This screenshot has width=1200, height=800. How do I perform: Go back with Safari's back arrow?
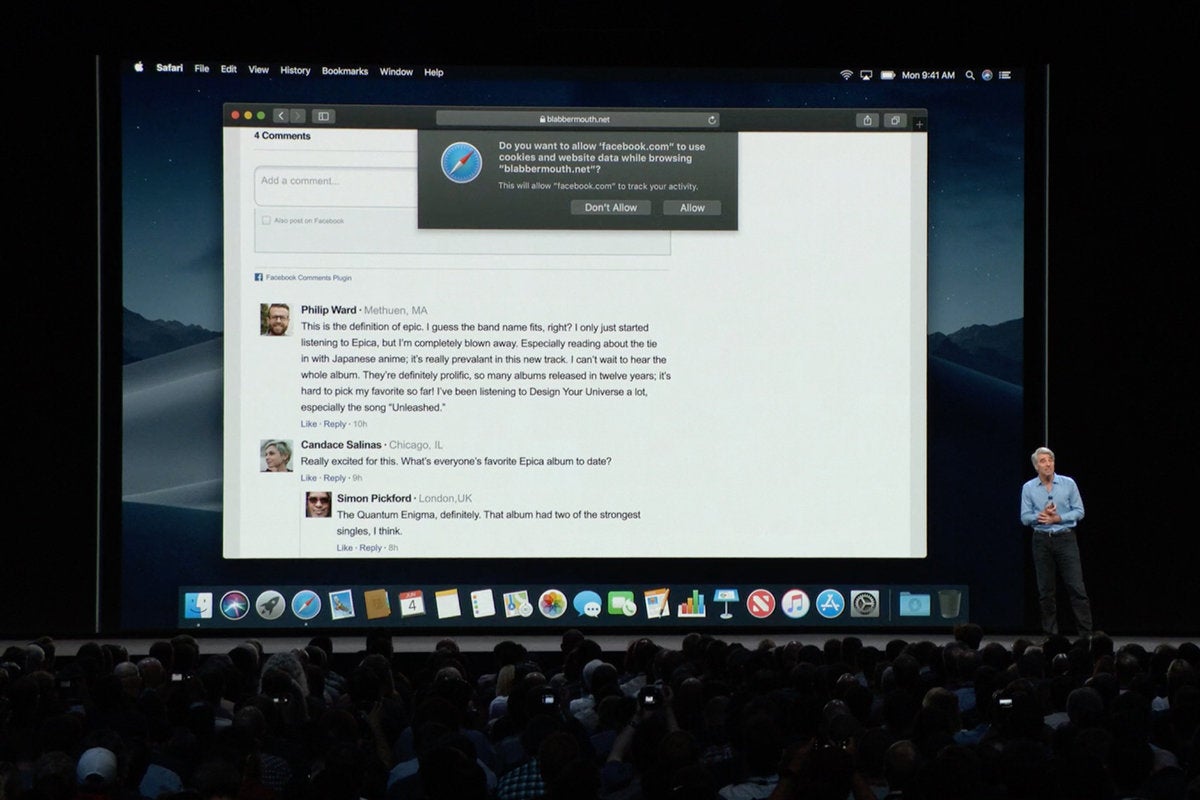coord(281,116)
